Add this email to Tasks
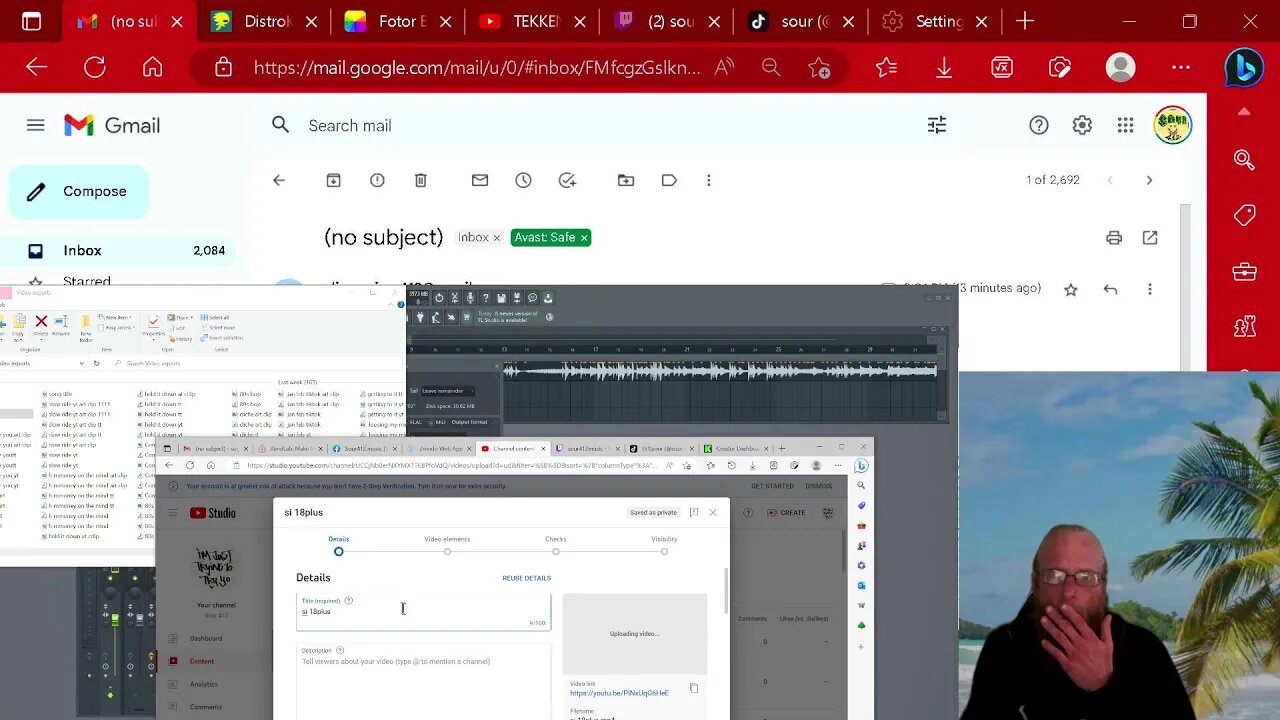Viewport: 1280px width, 720px height. [567, 180]
